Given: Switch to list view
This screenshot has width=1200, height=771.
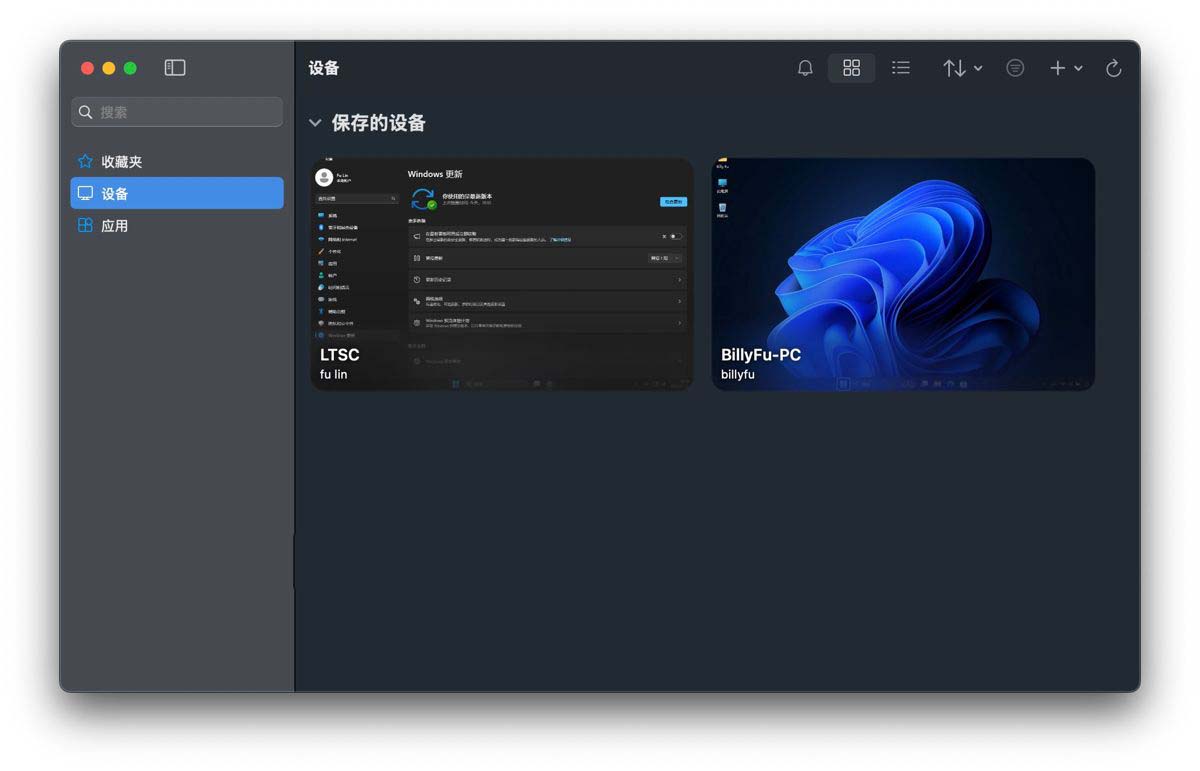Looking at the screenshot, I should coord(901,68).
